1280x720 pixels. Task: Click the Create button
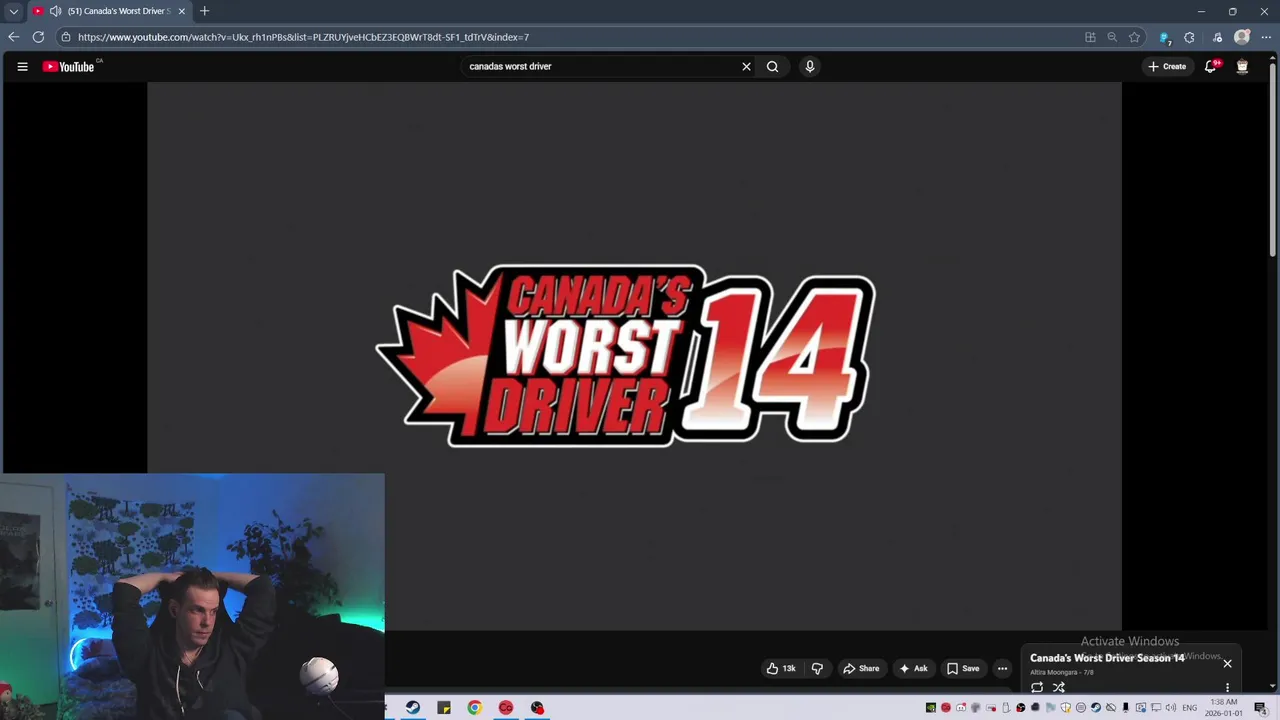(1167, 67)
